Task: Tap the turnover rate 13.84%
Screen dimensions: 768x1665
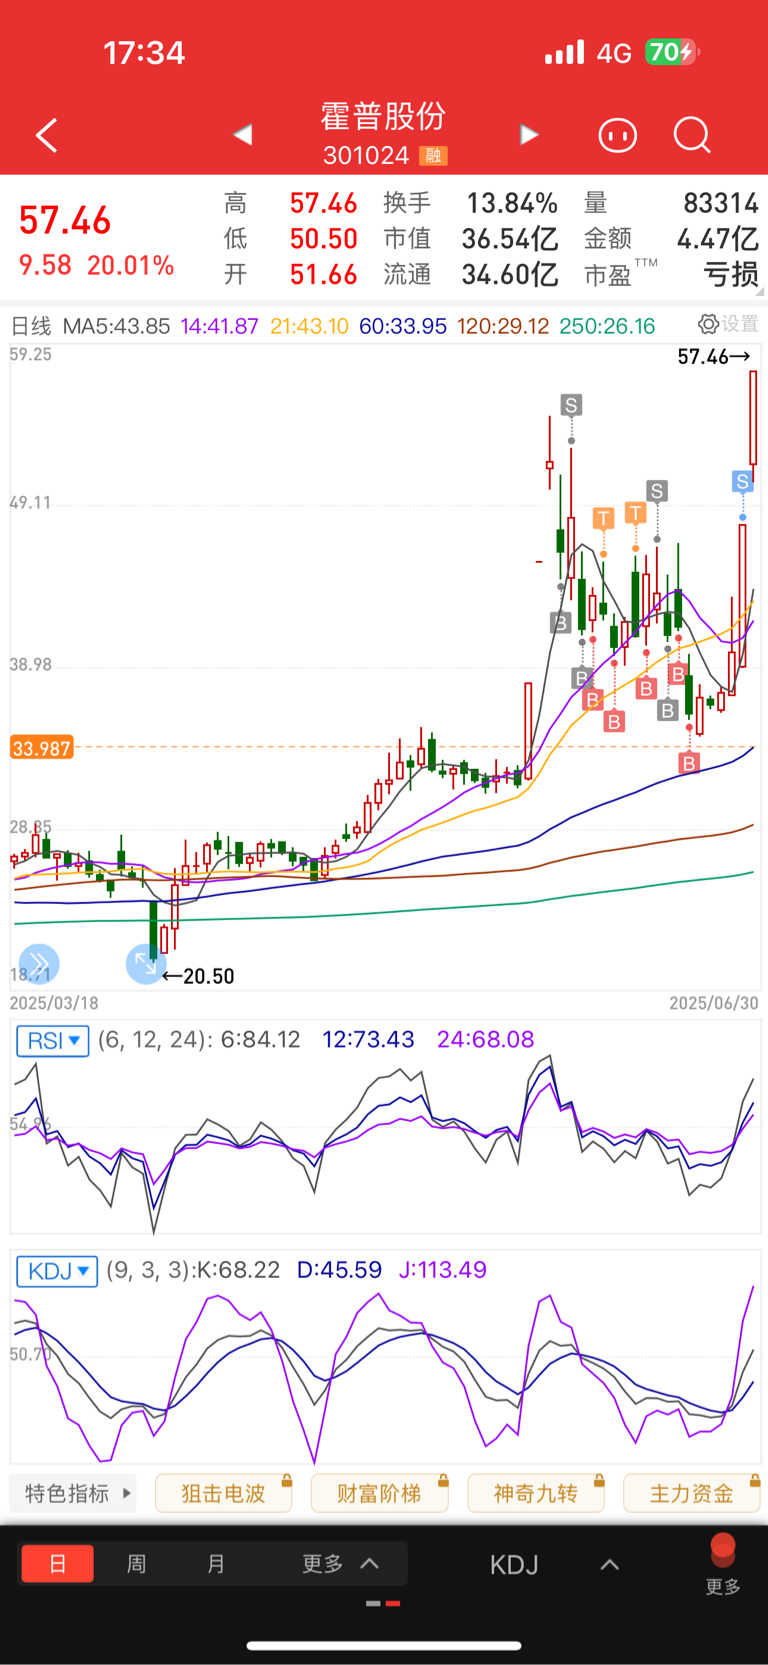Action: 512,203
